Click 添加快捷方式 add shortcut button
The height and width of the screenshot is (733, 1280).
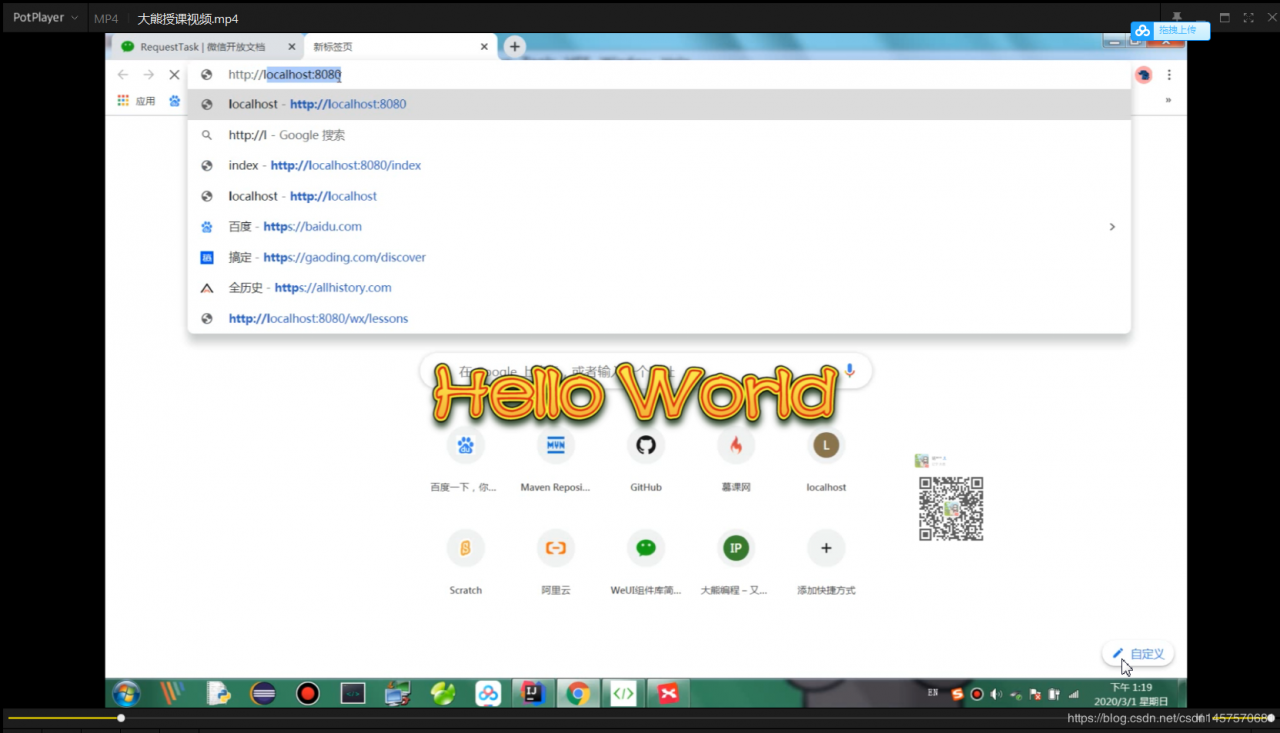pos(826,563)
